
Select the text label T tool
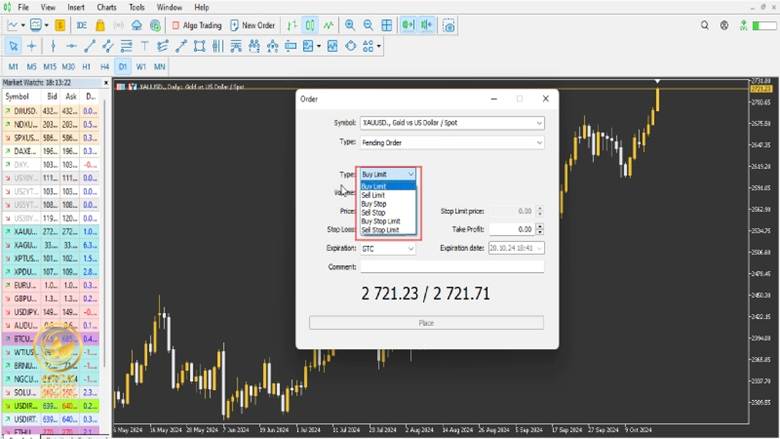point(144,46)
